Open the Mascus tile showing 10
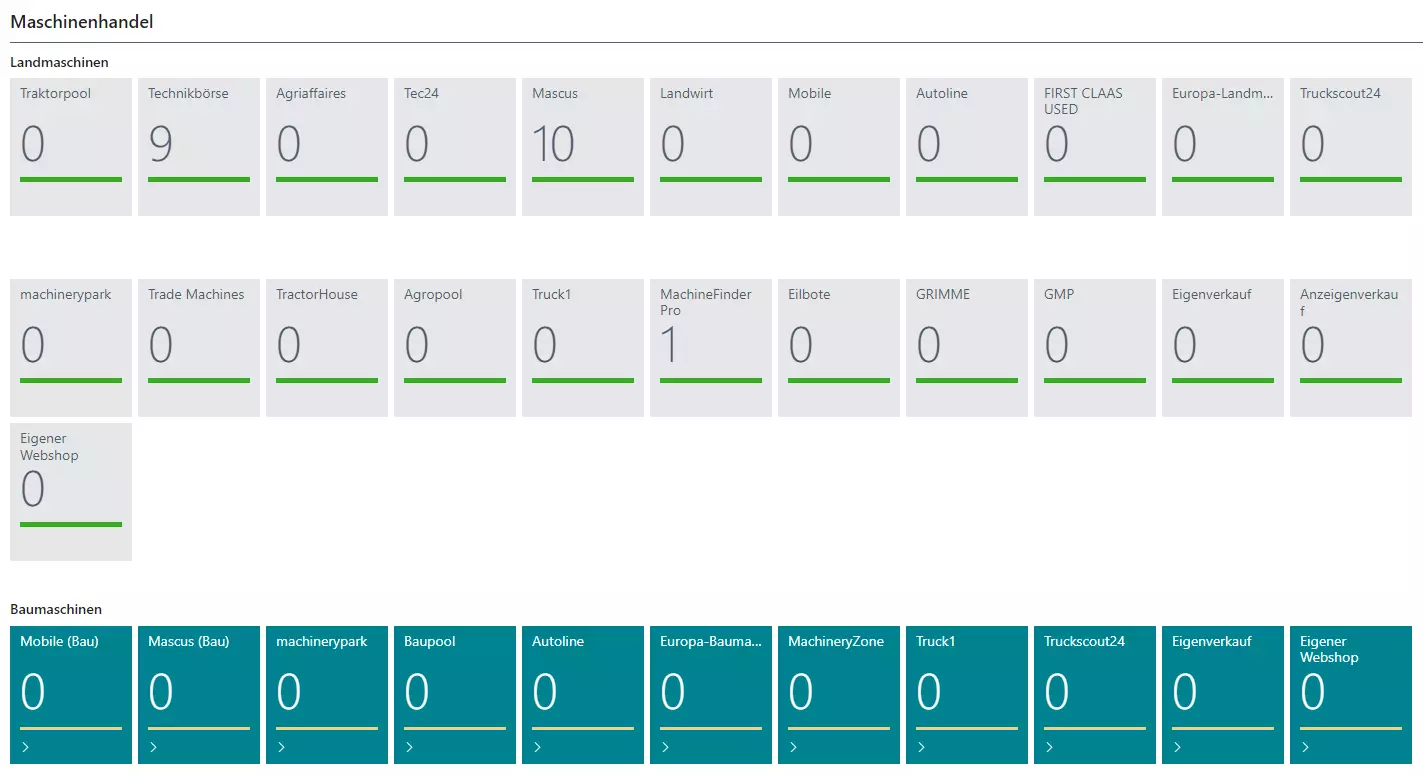The height and width of the screenshot is (776, 1423). 582,146
